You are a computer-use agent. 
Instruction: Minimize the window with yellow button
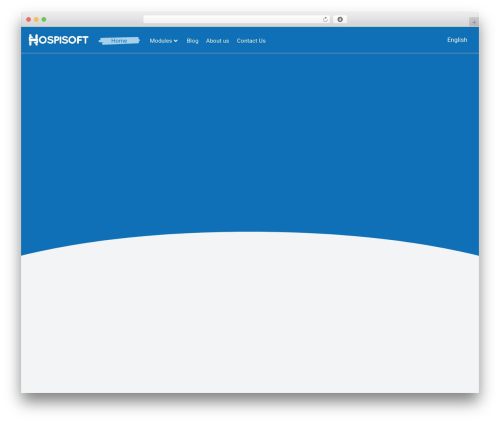36,19
